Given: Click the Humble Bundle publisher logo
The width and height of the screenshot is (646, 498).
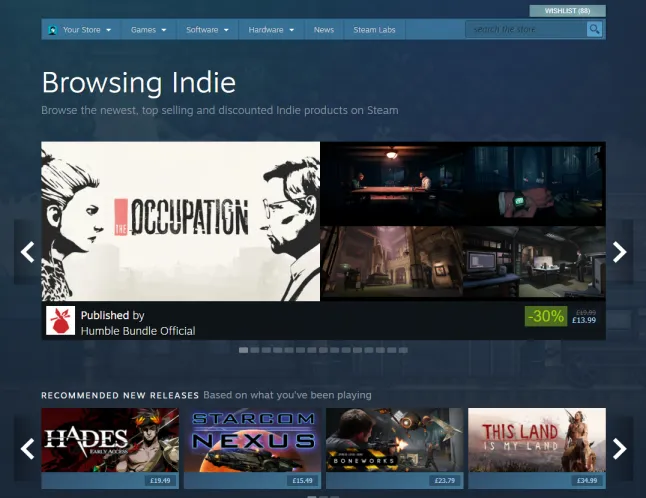Looking at the screenshot, I should point(61,320).
